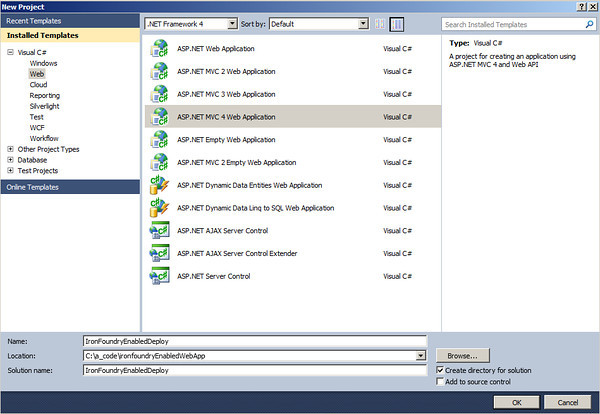The width and height of the screenshot is (600, 414).
Task: Open the Sort by Default dropdown
Action: point(363,24)
